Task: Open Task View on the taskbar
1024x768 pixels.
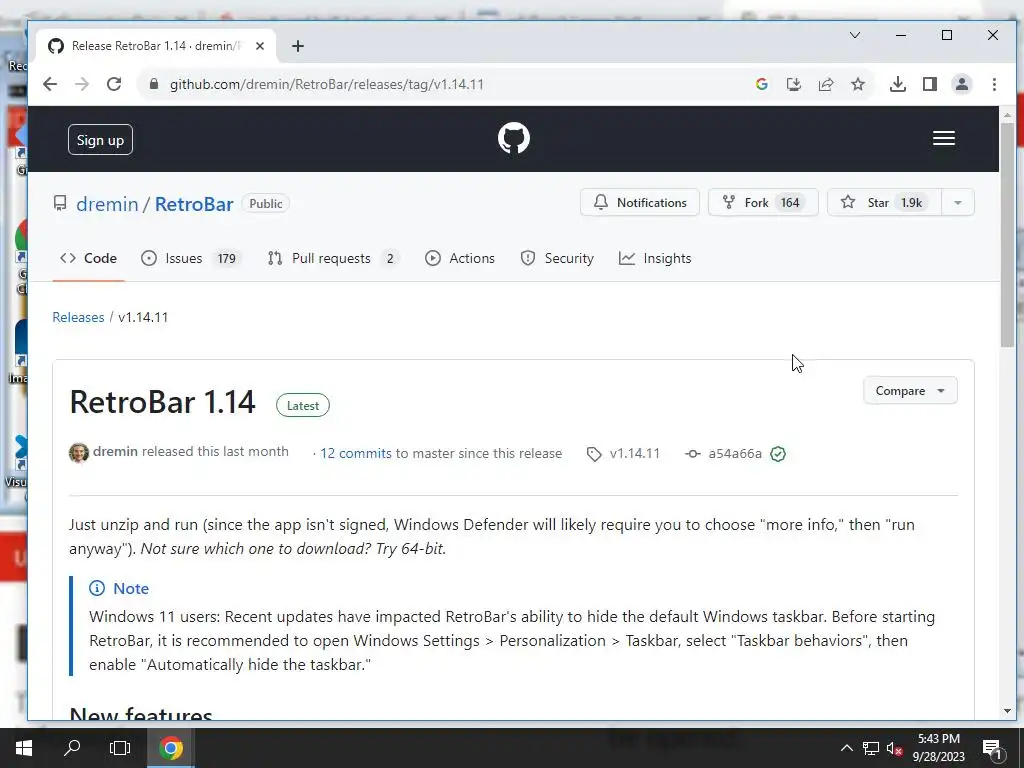Action: 120,748
